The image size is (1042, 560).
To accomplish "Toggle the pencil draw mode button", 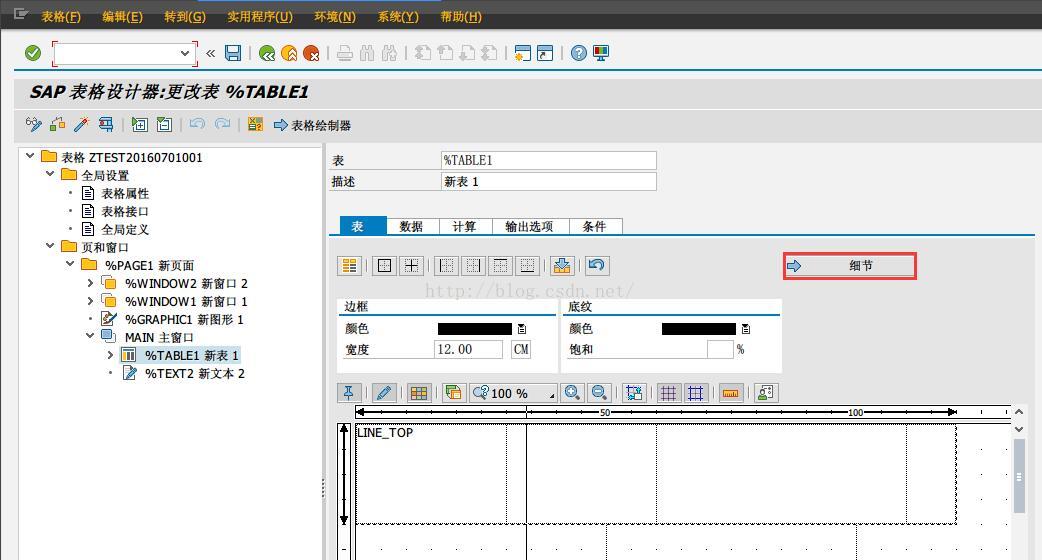I will (x=383, y=393).
